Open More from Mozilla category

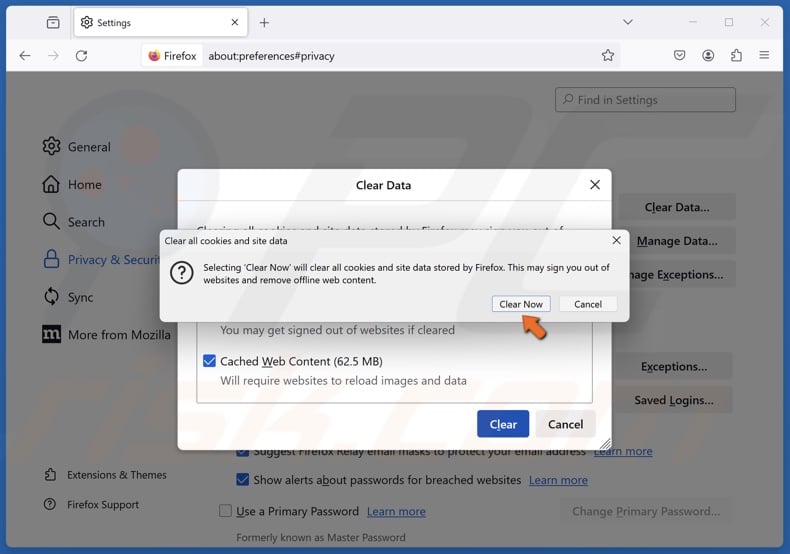point(106,334)
